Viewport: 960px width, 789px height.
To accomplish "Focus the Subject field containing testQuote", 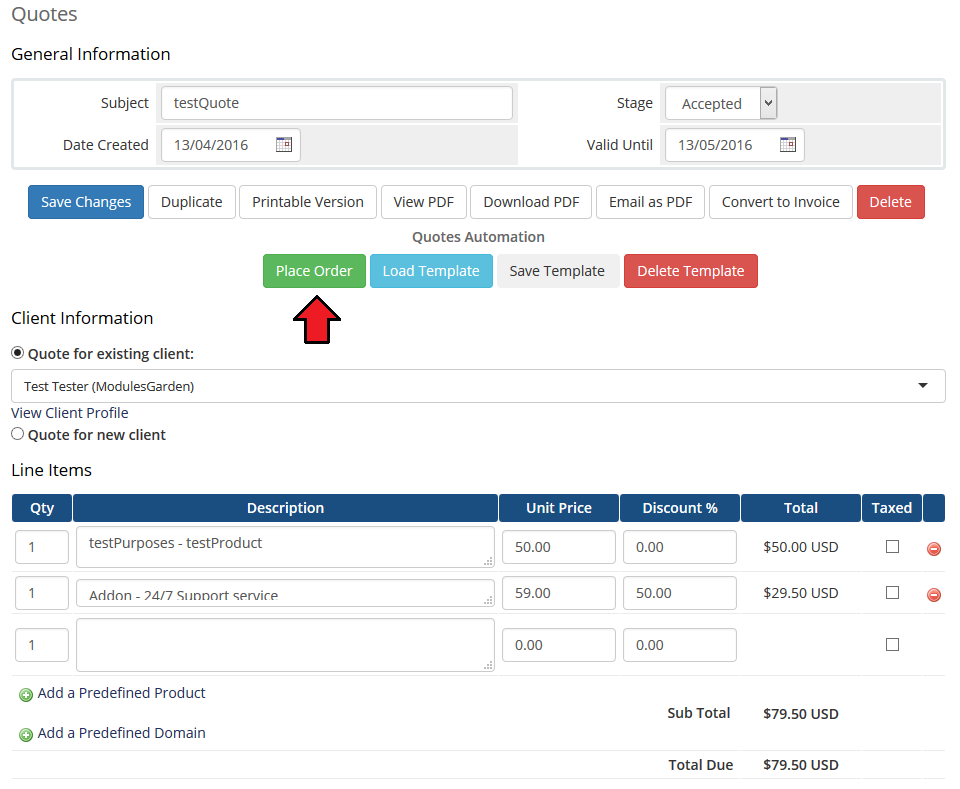I will click(x=337, y=103).
